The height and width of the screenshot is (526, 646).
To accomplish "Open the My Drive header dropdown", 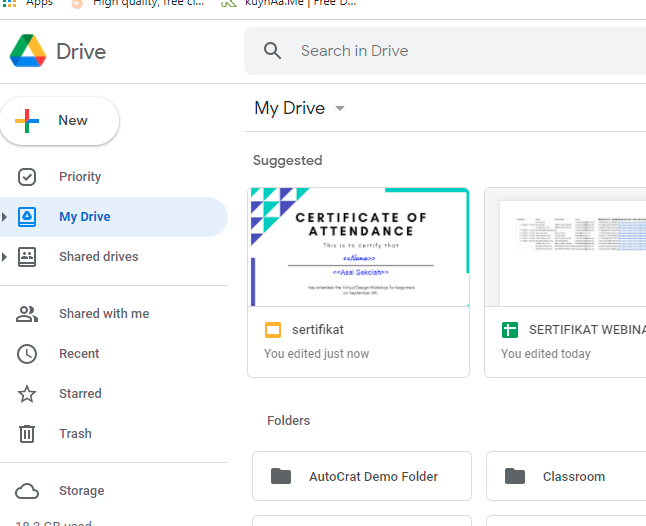I will (x=340, y=108).
